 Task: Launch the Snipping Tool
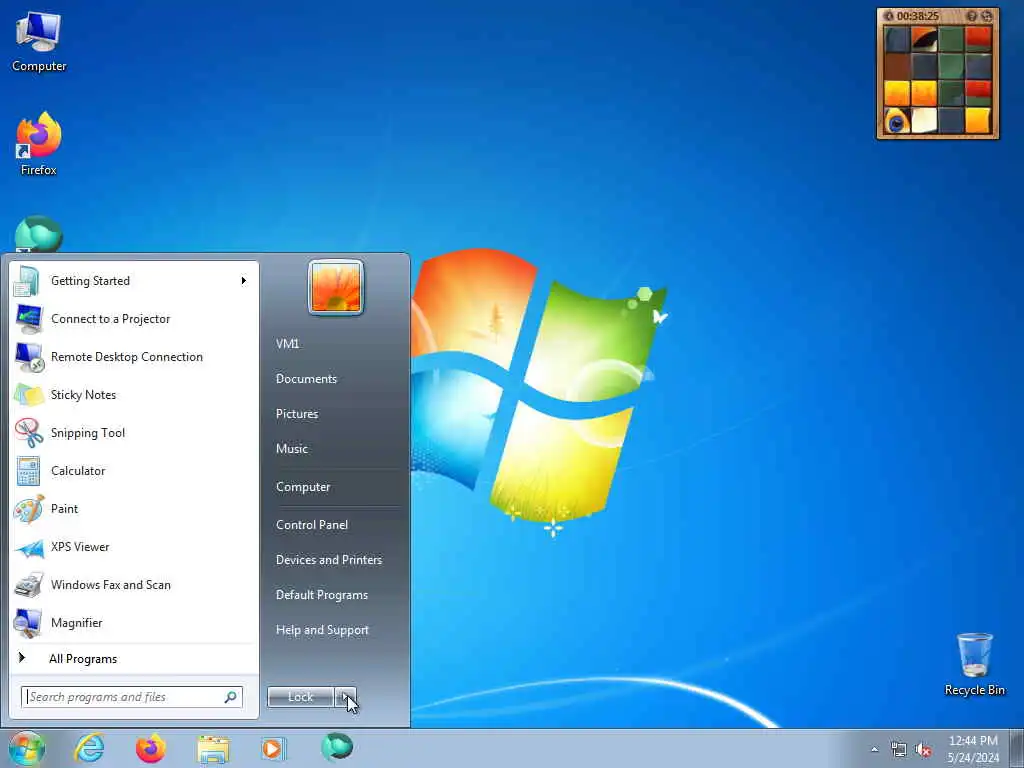[x=134, y=432]
